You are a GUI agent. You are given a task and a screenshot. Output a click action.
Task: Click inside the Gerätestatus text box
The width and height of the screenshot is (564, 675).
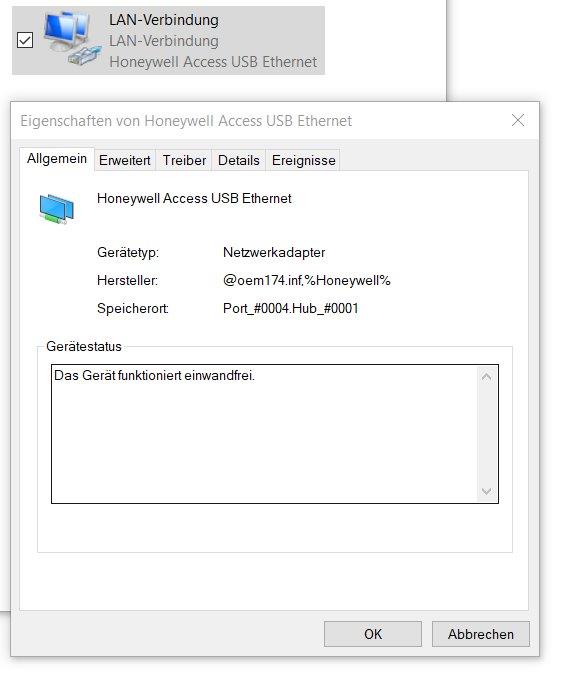275,434
